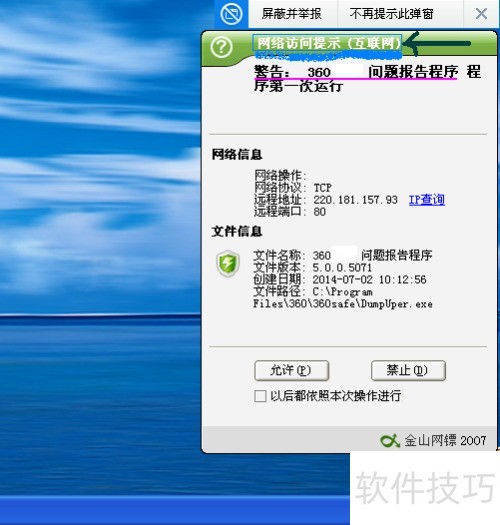
Task: Click the 网络访问提示 dialog title
Action: coord(329,43)
